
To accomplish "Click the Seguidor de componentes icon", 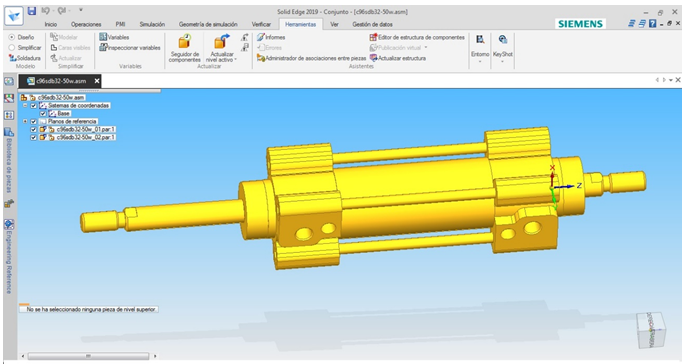I will tap(184, 41).
